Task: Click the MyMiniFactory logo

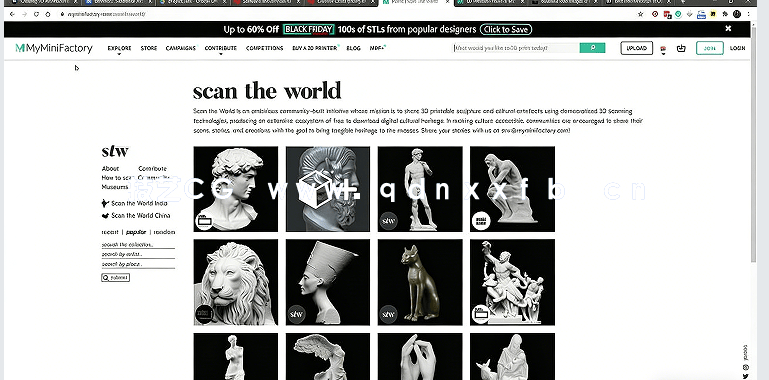Action: tap(54, 48)
